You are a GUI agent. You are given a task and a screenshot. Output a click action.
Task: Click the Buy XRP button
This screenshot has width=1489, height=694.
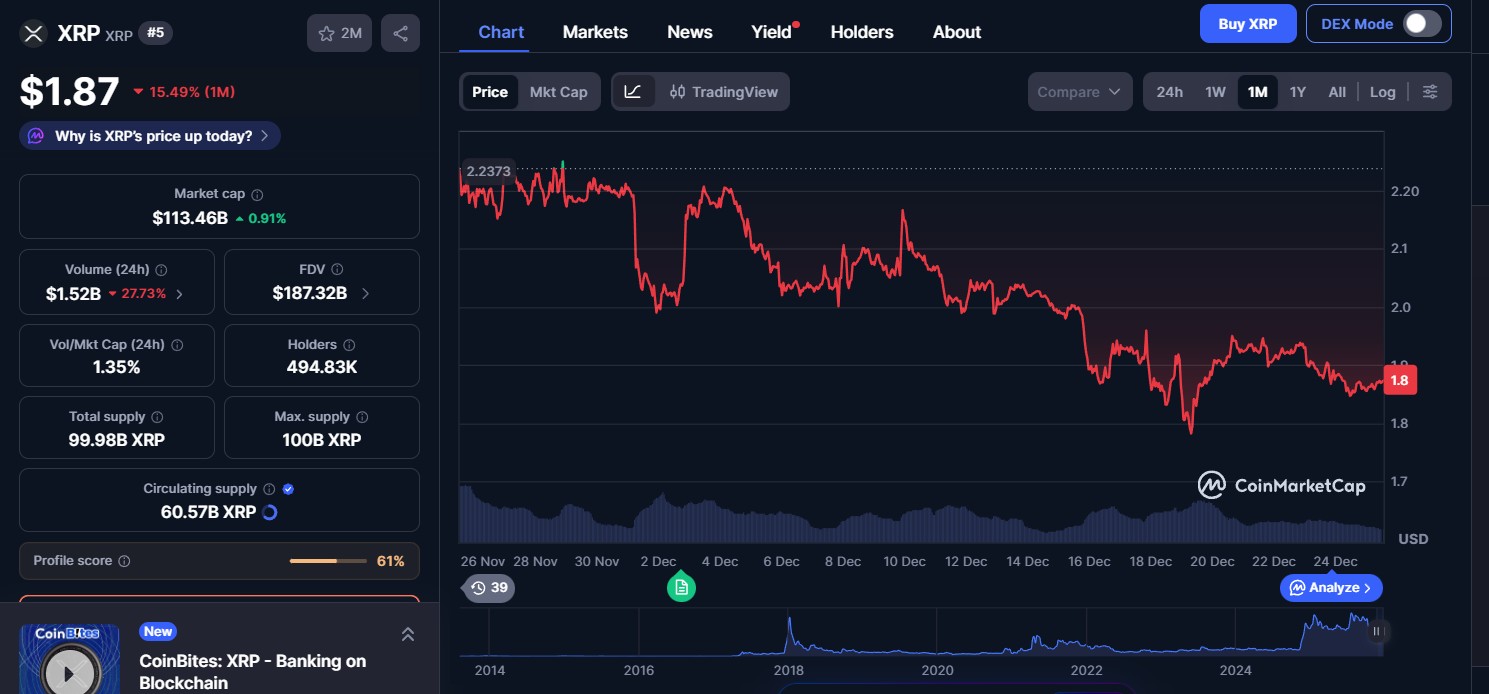tap(1247, 23)
